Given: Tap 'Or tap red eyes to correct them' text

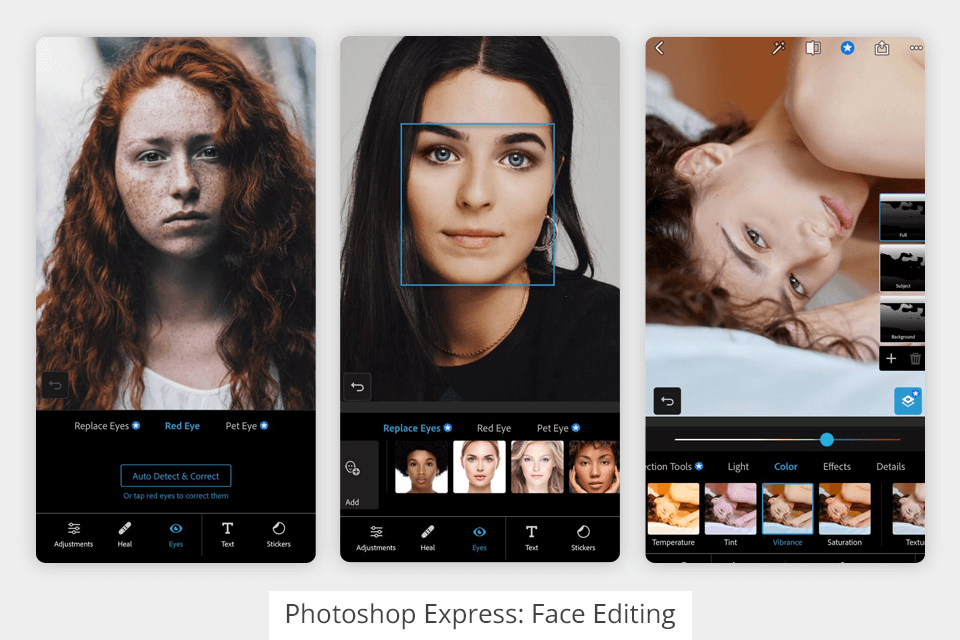Looking at the screenshot, I should 176,496.
